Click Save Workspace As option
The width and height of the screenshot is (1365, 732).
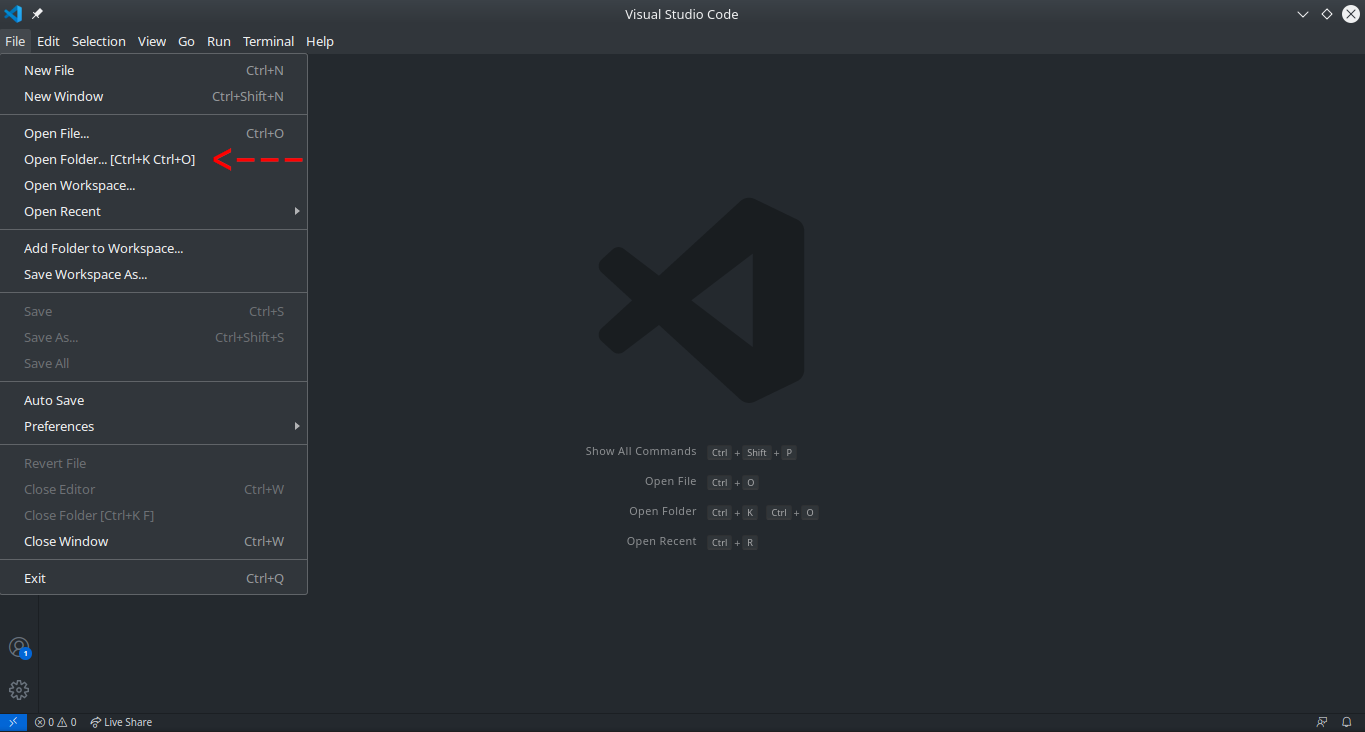point(85,274)
